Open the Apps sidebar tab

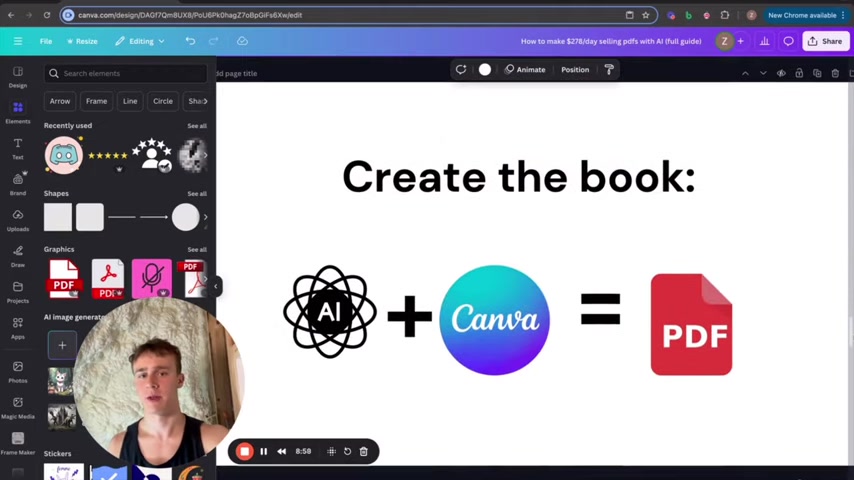point(17,329)
